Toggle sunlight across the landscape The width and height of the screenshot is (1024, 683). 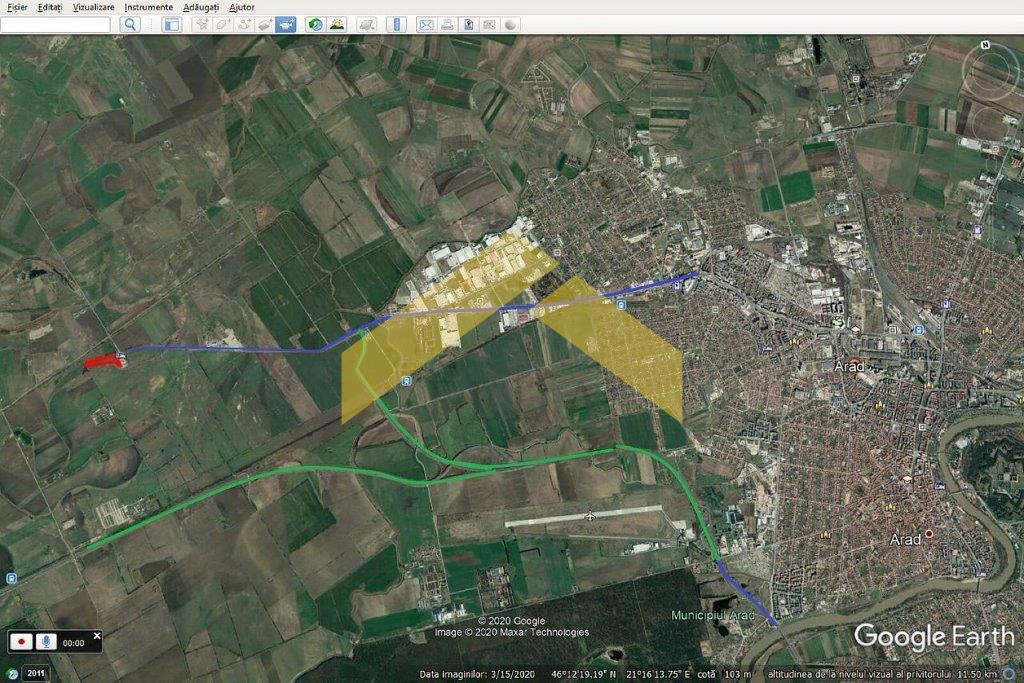(337, 24)
